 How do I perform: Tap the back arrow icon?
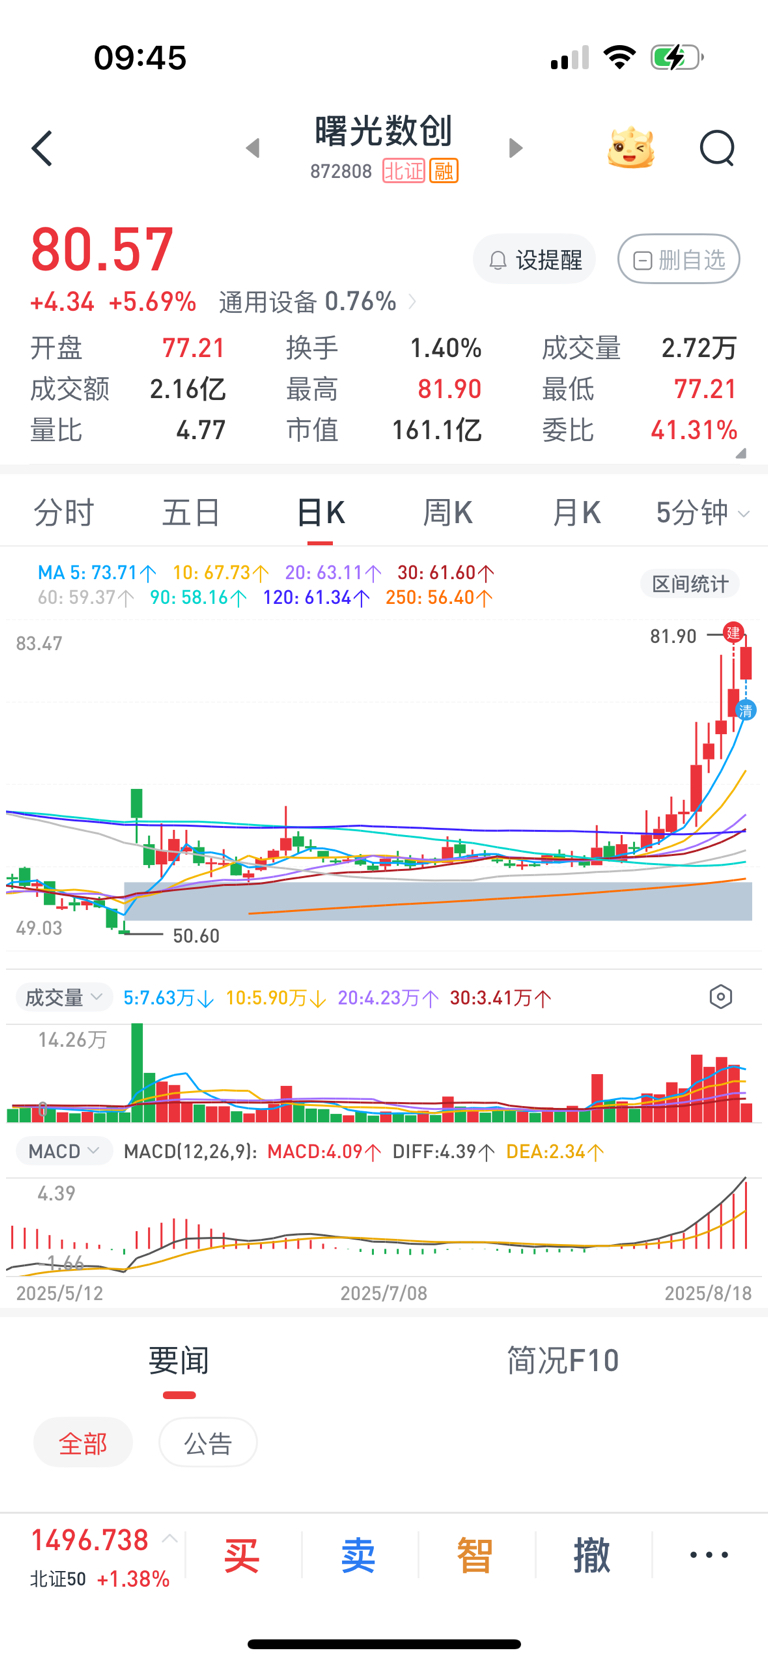tap(42, 148)
